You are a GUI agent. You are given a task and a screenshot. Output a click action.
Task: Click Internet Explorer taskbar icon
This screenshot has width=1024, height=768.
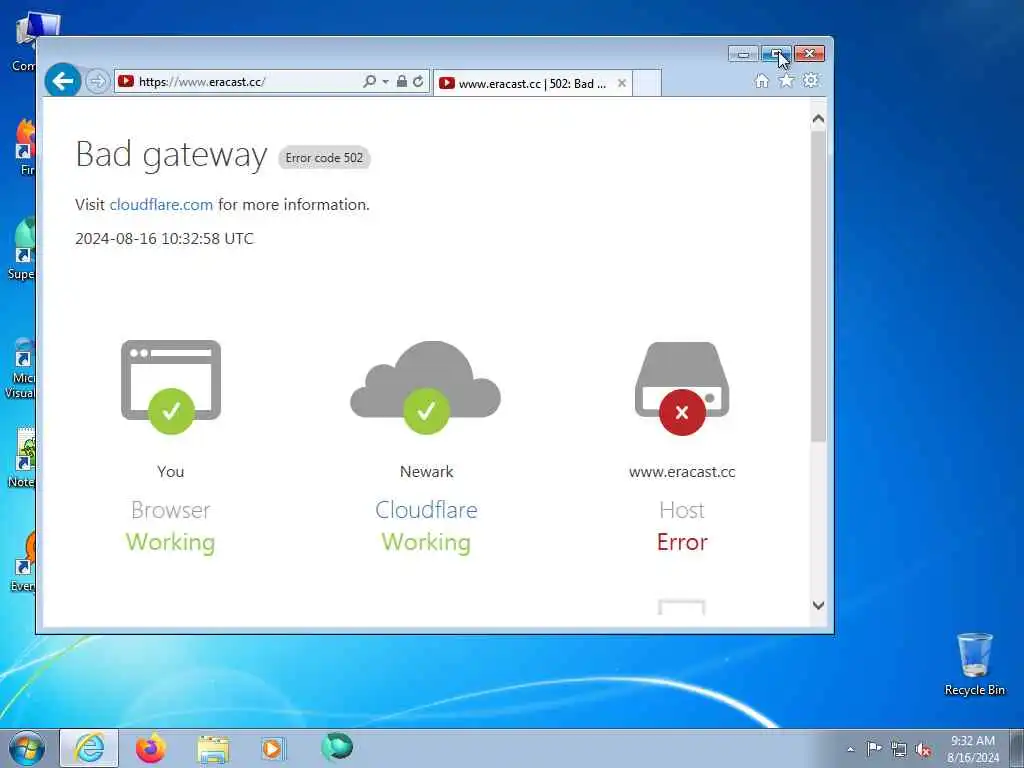pyautogui.click(x=89, y=748)
